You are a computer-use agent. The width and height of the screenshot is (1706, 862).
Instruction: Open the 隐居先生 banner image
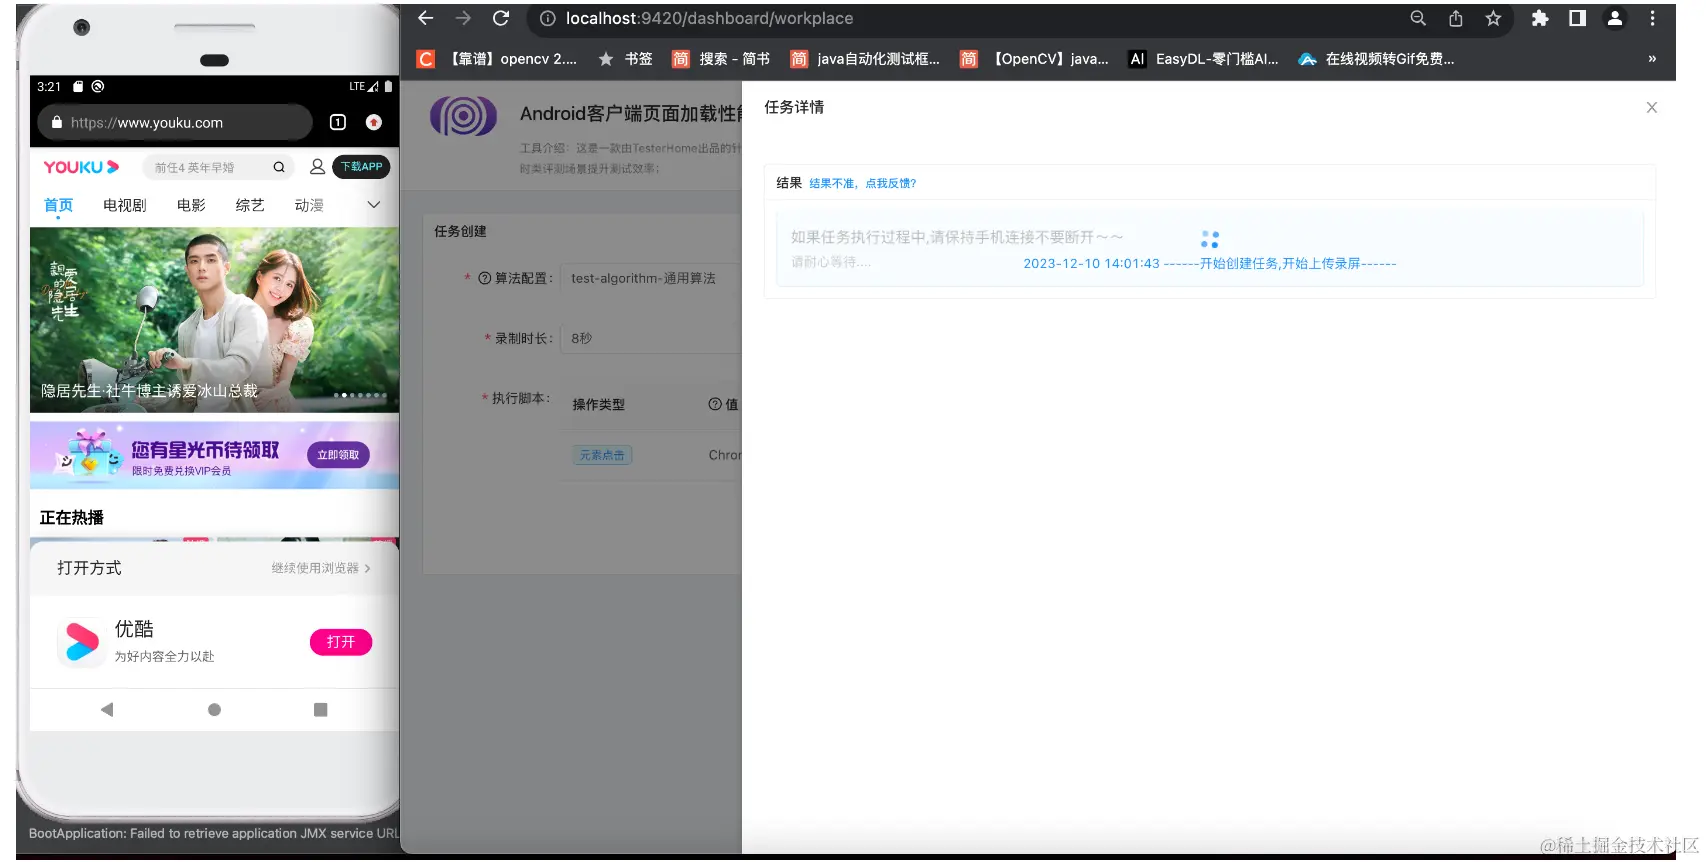tap(214, 319)
